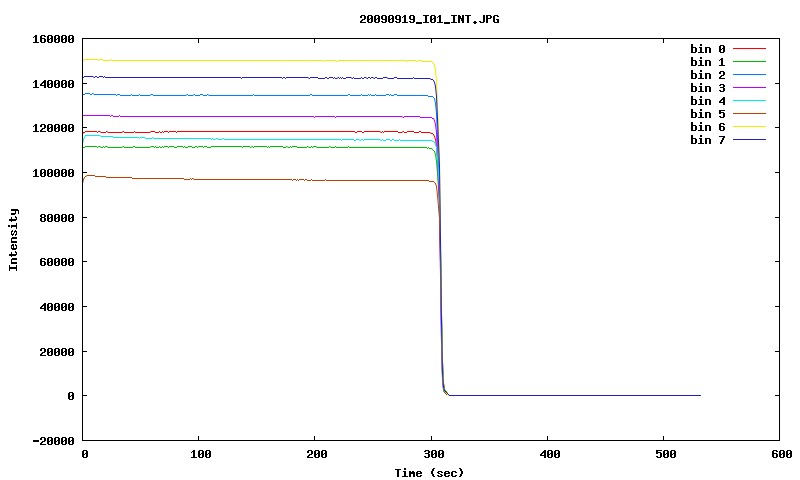Click the 'bin 3' legend label
Viewport: 800px width, 480px height.
click(708, 88)
